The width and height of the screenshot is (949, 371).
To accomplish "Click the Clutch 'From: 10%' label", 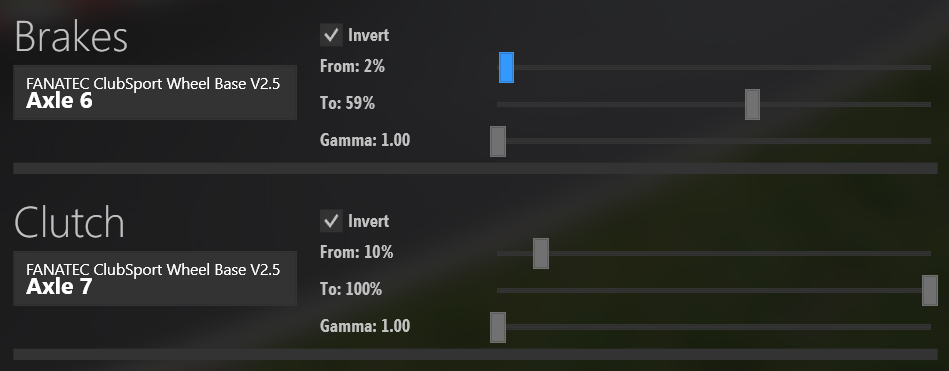I will click(356, 252).
